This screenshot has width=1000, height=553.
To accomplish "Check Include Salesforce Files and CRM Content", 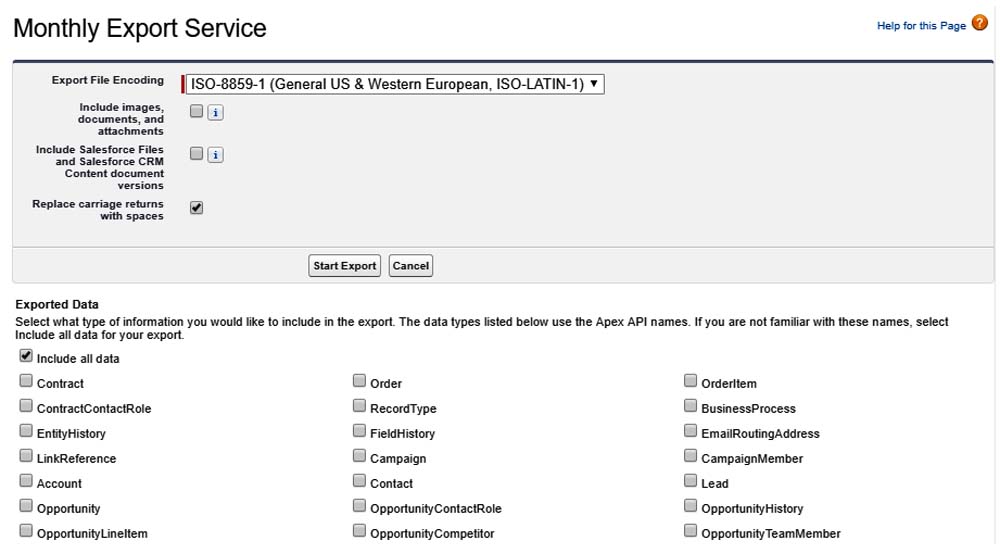I will tap(197, 154).
